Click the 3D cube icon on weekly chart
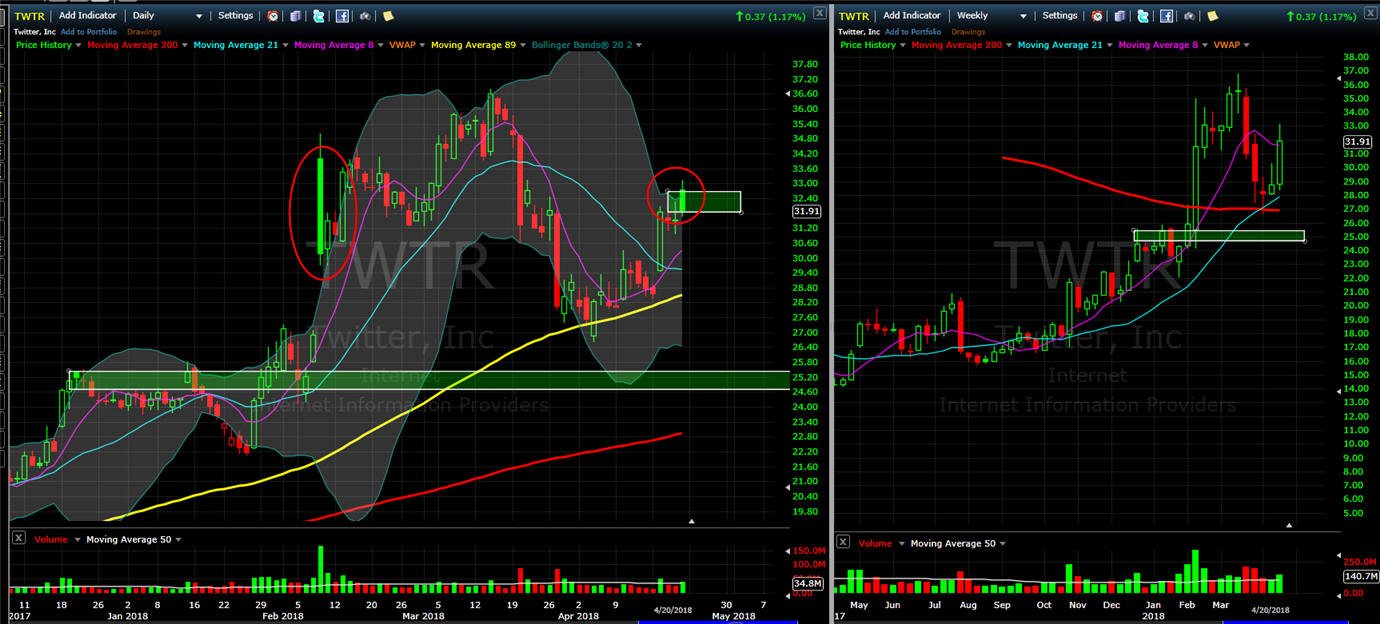 point(1119,16)
